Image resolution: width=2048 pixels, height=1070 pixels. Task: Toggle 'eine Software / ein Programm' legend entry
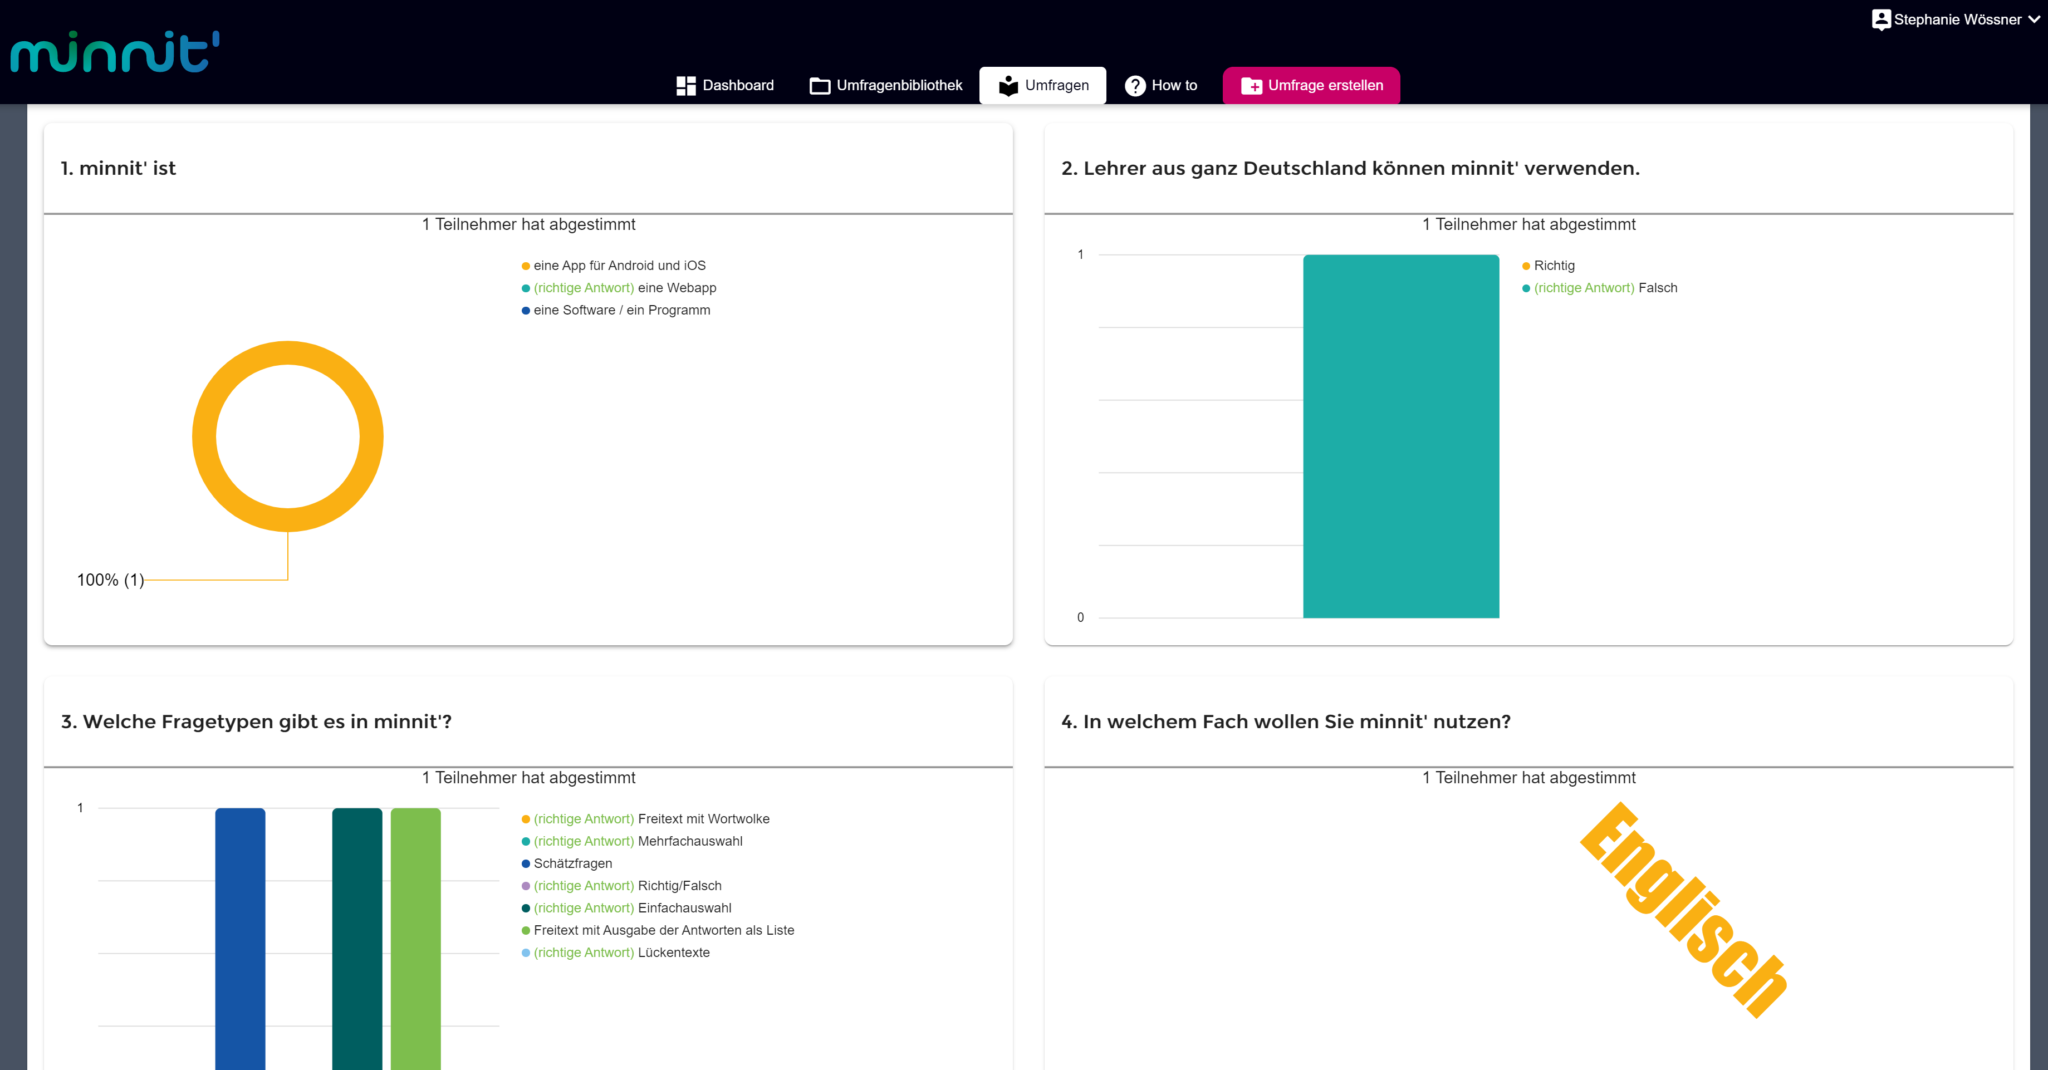coord(621,311)
